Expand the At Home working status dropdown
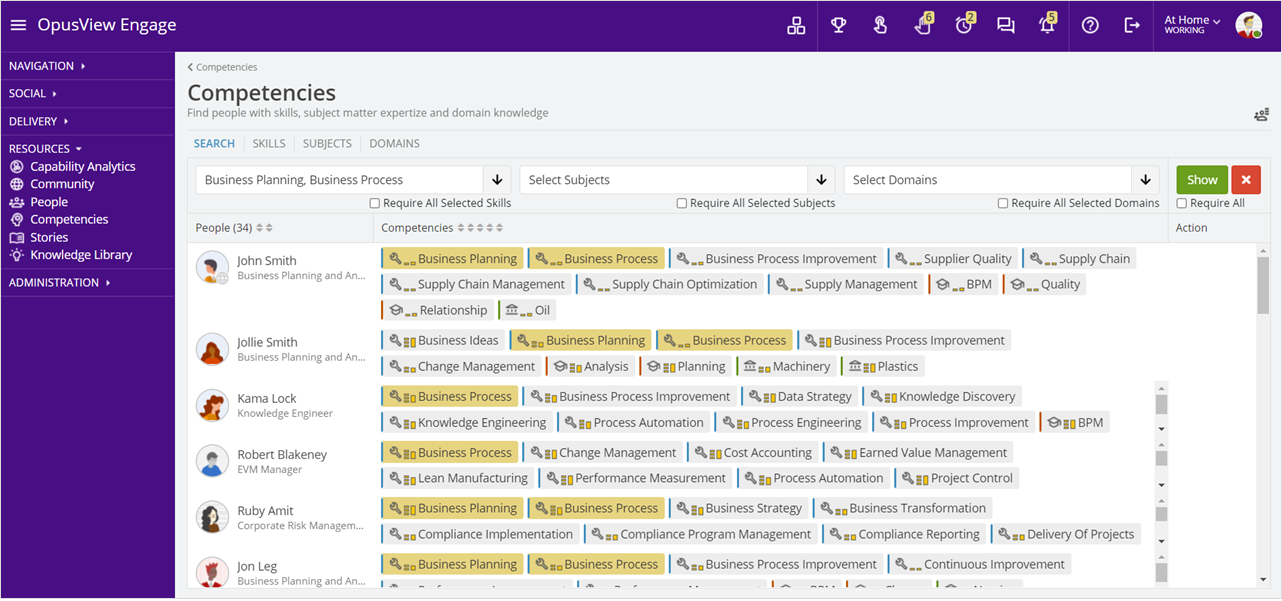 [x=1192, y=25]
